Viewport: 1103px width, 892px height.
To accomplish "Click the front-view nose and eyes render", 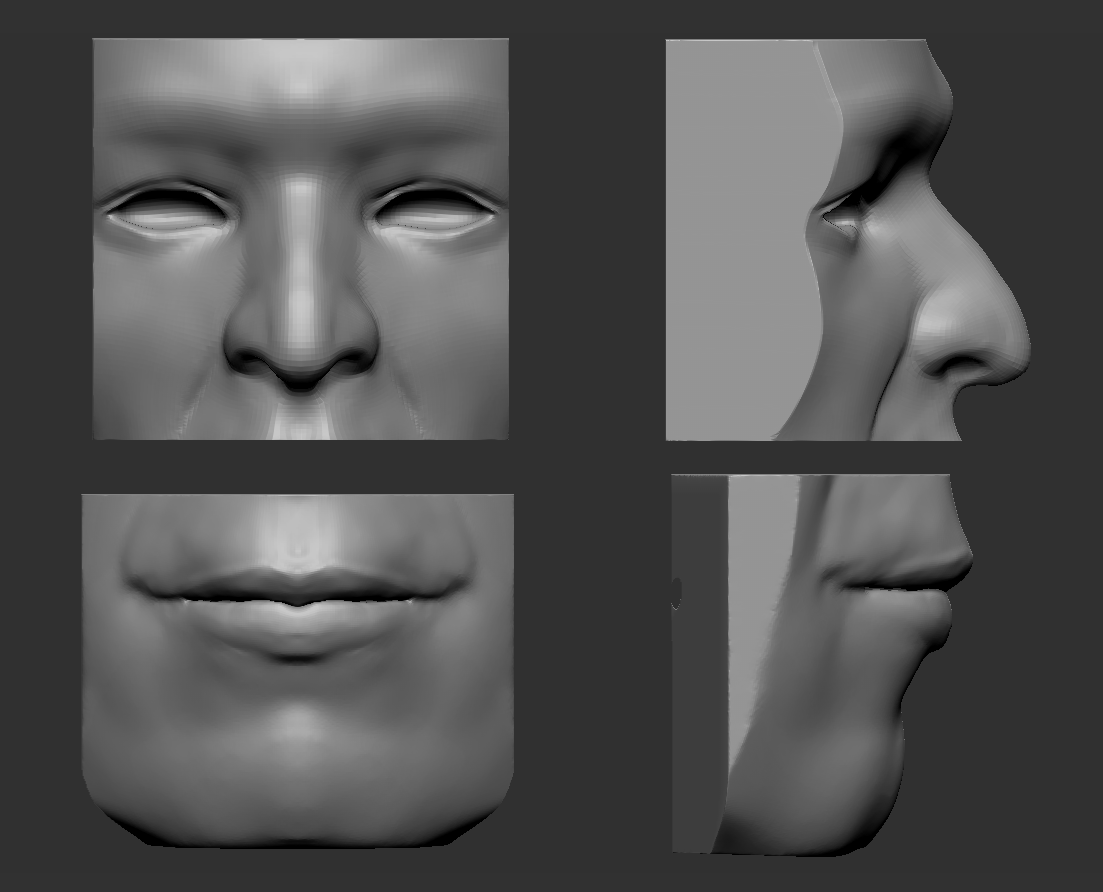I will click(300, 238).
